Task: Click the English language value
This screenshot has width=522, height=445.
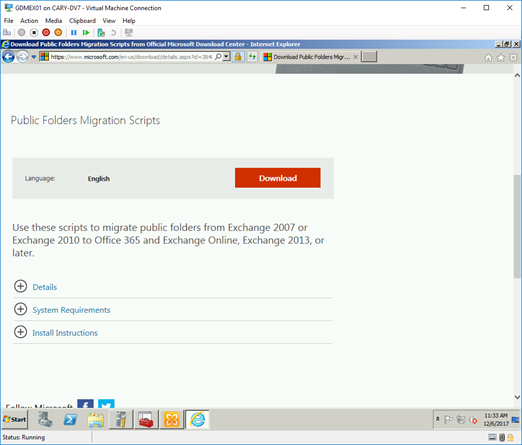Action: [99, 179]
